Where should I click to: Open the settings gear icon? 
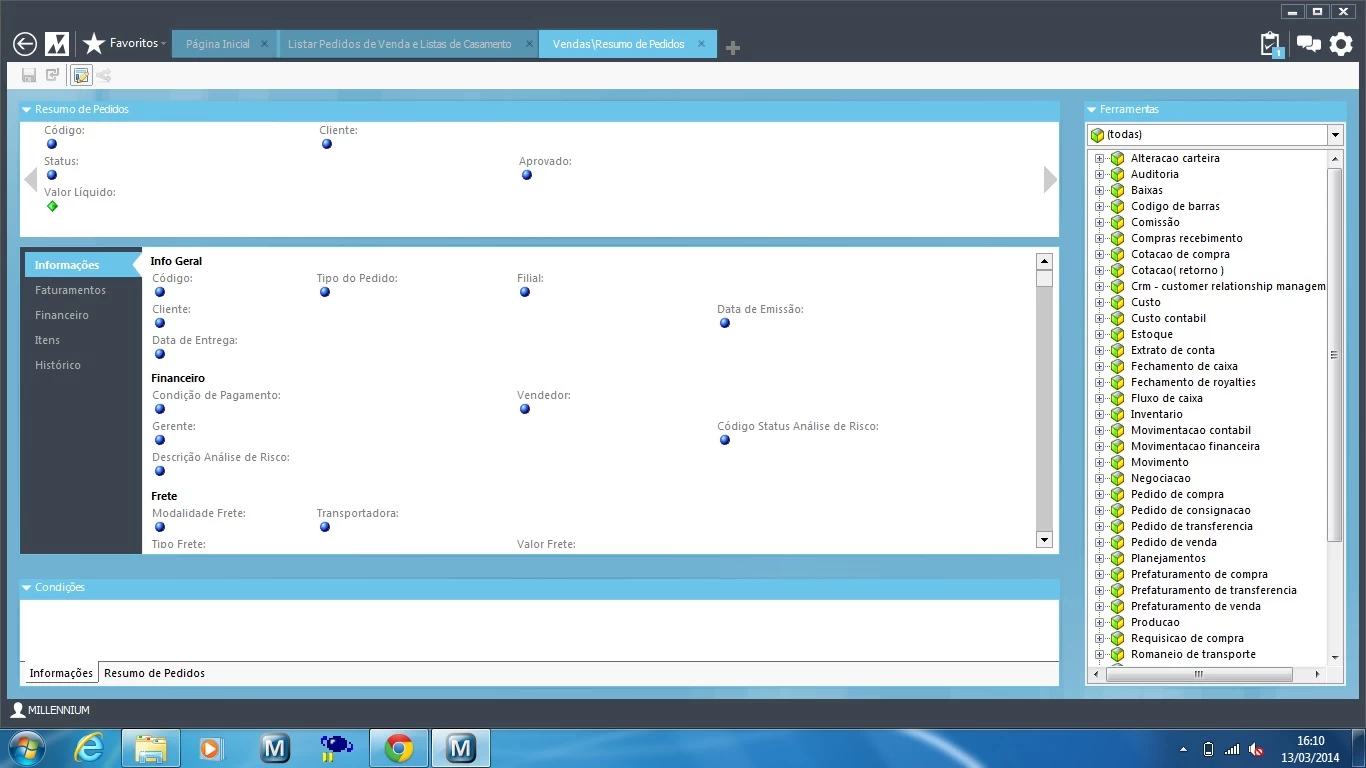pos(1341,44)
